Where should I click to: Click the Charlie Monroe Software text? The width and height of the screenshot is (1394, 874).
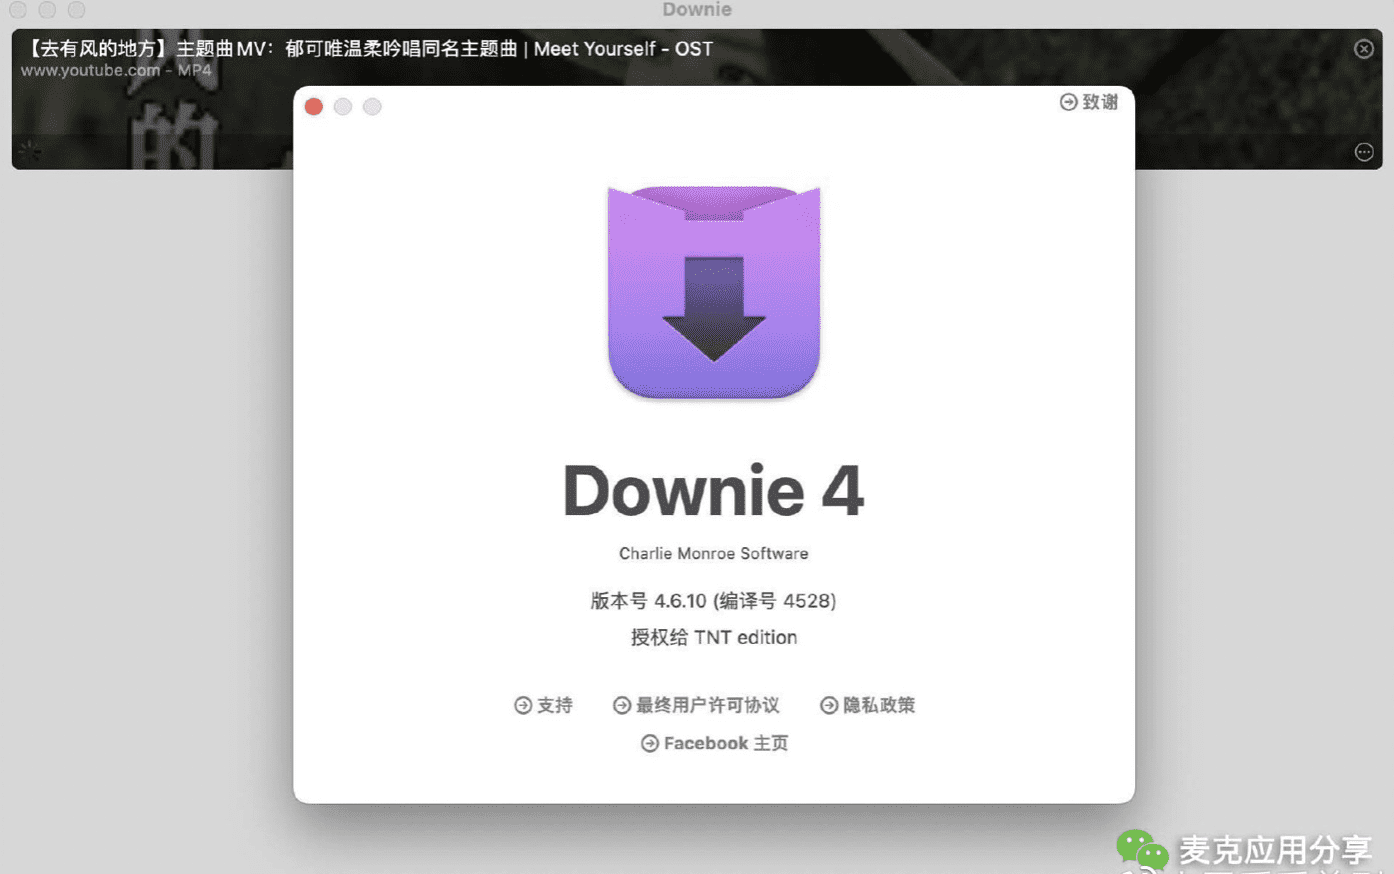coord(713,553)
